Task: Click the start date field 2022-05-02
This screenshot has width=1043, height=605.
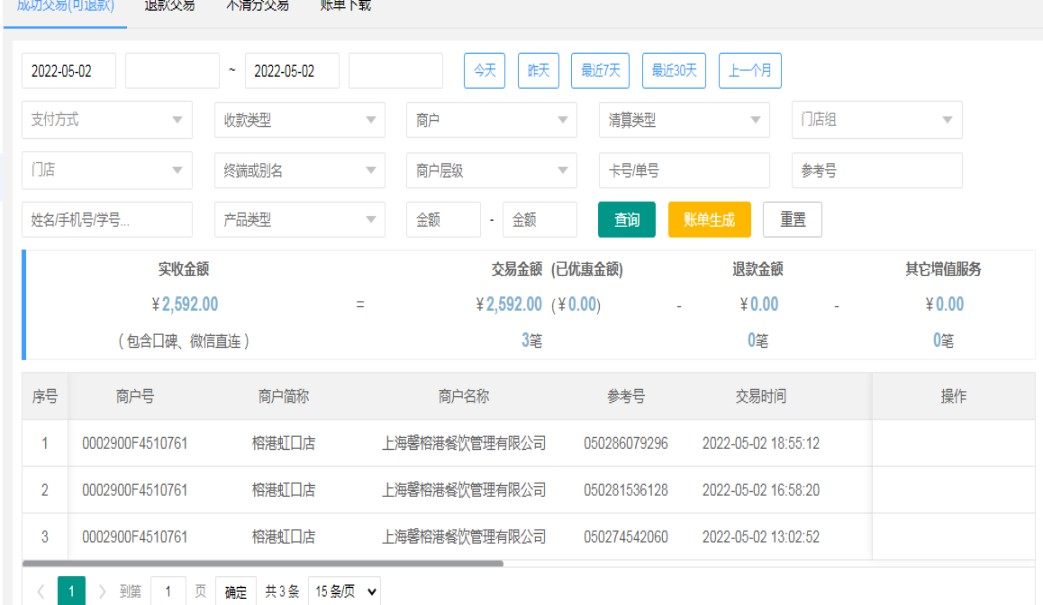Action: (x=68, y=71)
